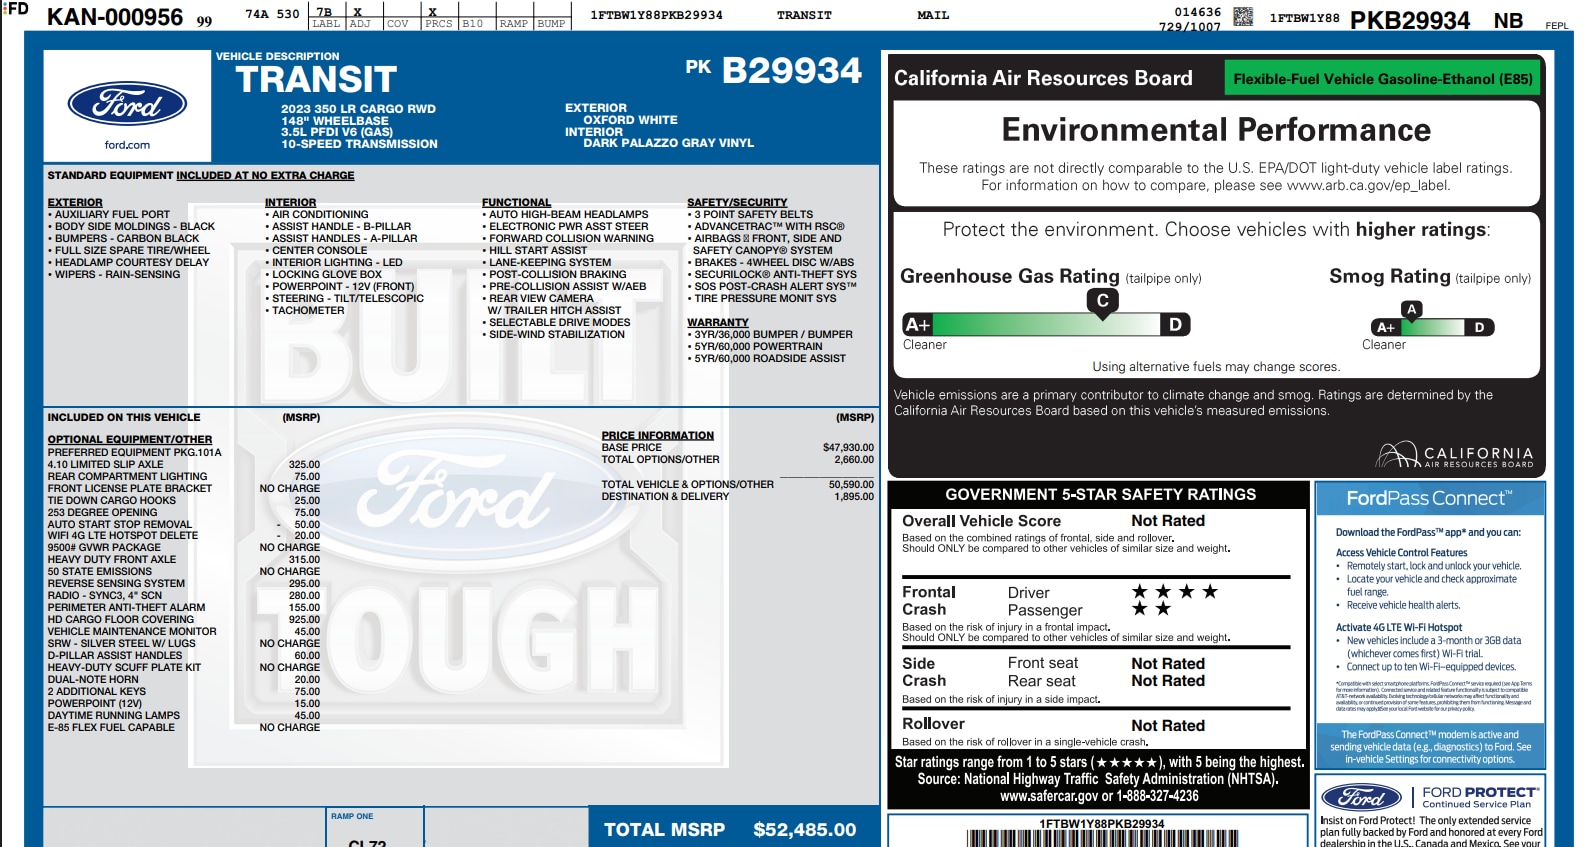Click the total MSRP amount $52,485.00
The width and height of the screenshot is (1588, 847).
pyautogui.click(x=805, y=830)
